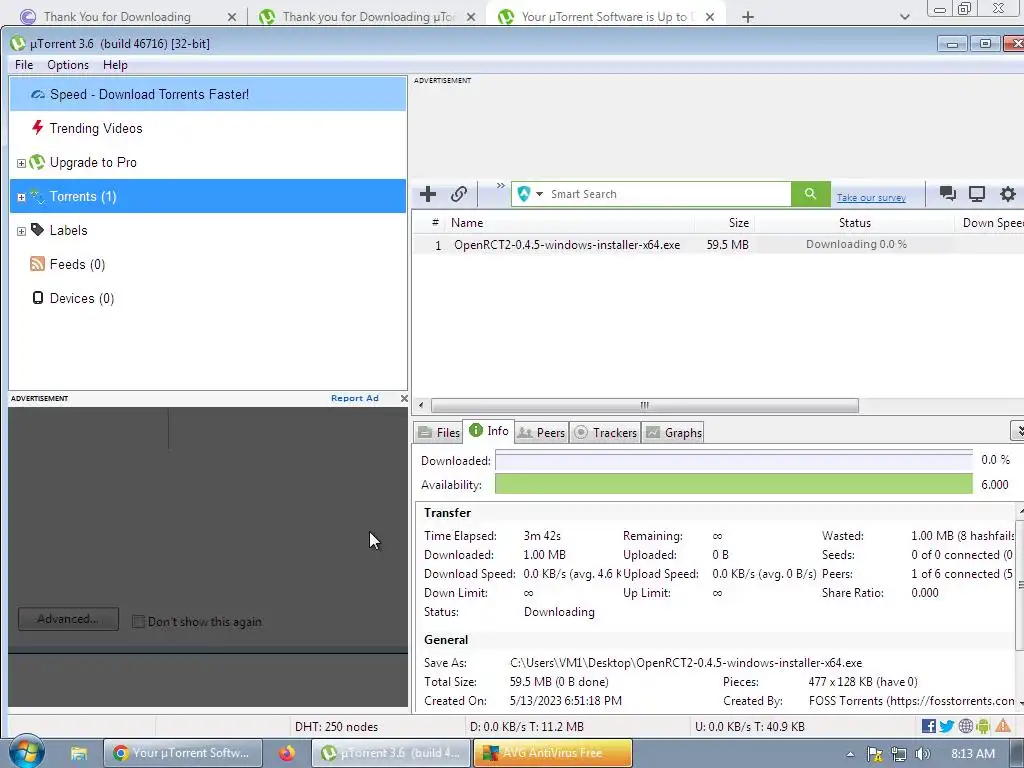
Task: Open AVG AntiVirus Free taskbar button
Action: pyautogui.click(x=552, y=753)
